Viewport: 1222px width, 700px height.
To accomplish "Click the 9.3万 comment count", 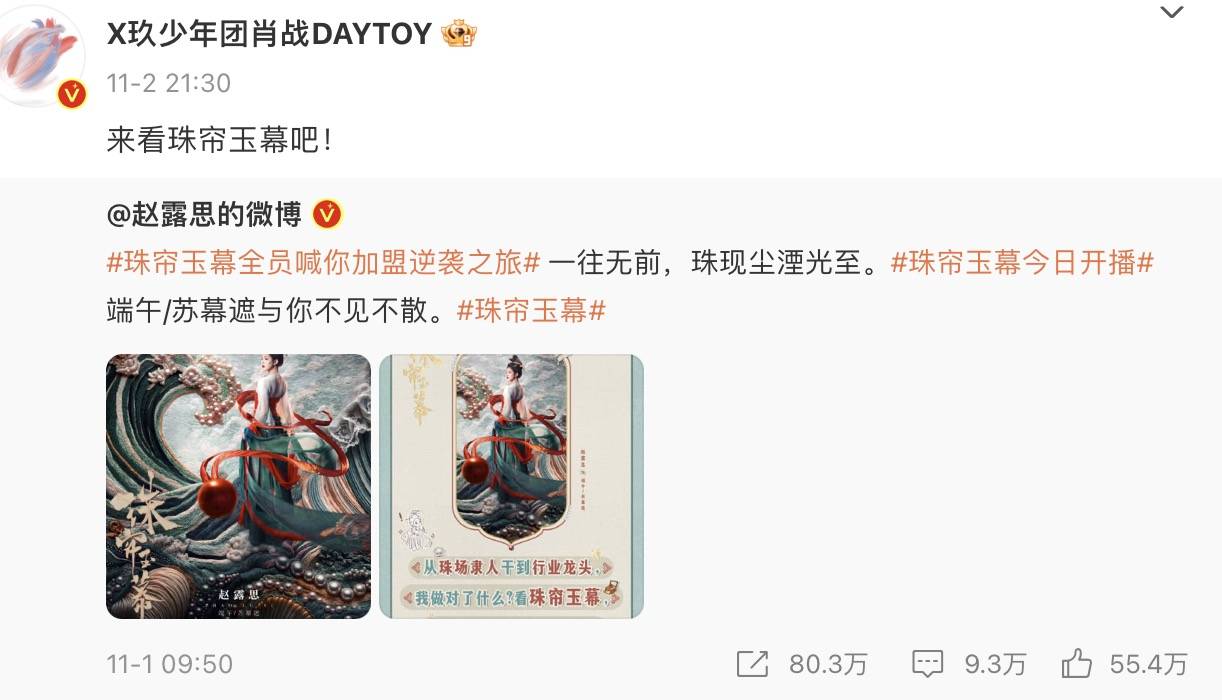I will point(995,663).
